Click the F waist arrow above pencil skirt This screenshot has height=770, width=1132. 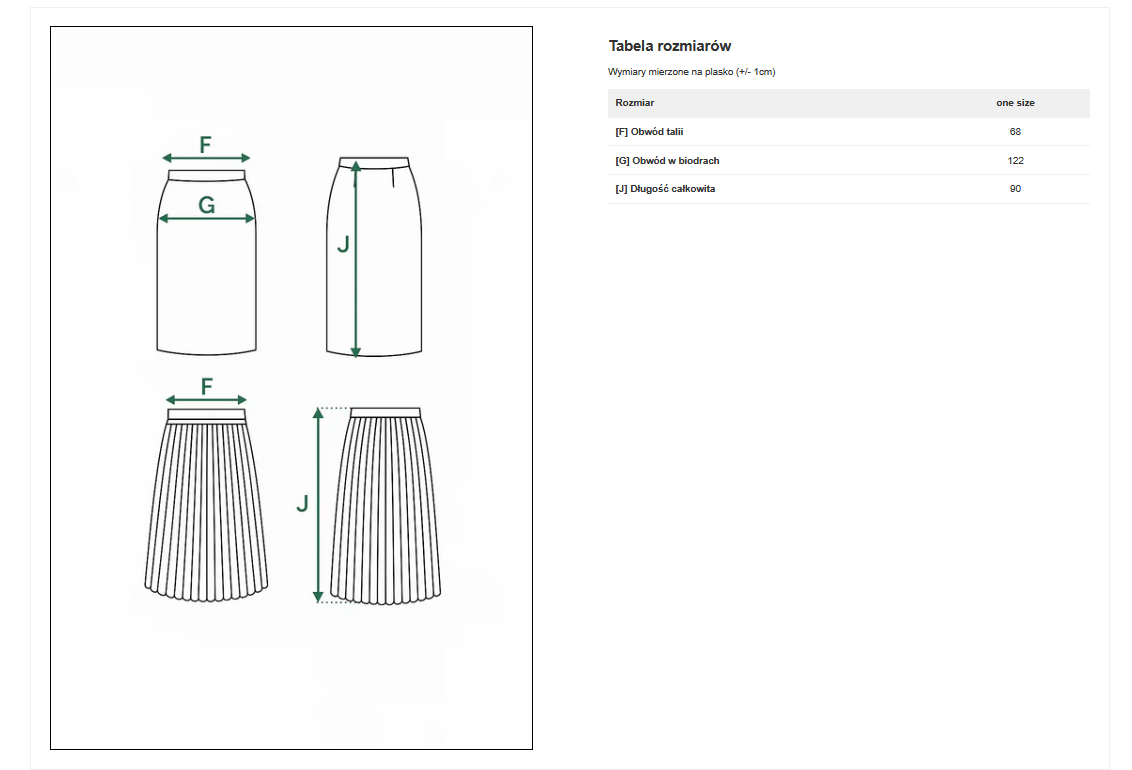(206, 158)
